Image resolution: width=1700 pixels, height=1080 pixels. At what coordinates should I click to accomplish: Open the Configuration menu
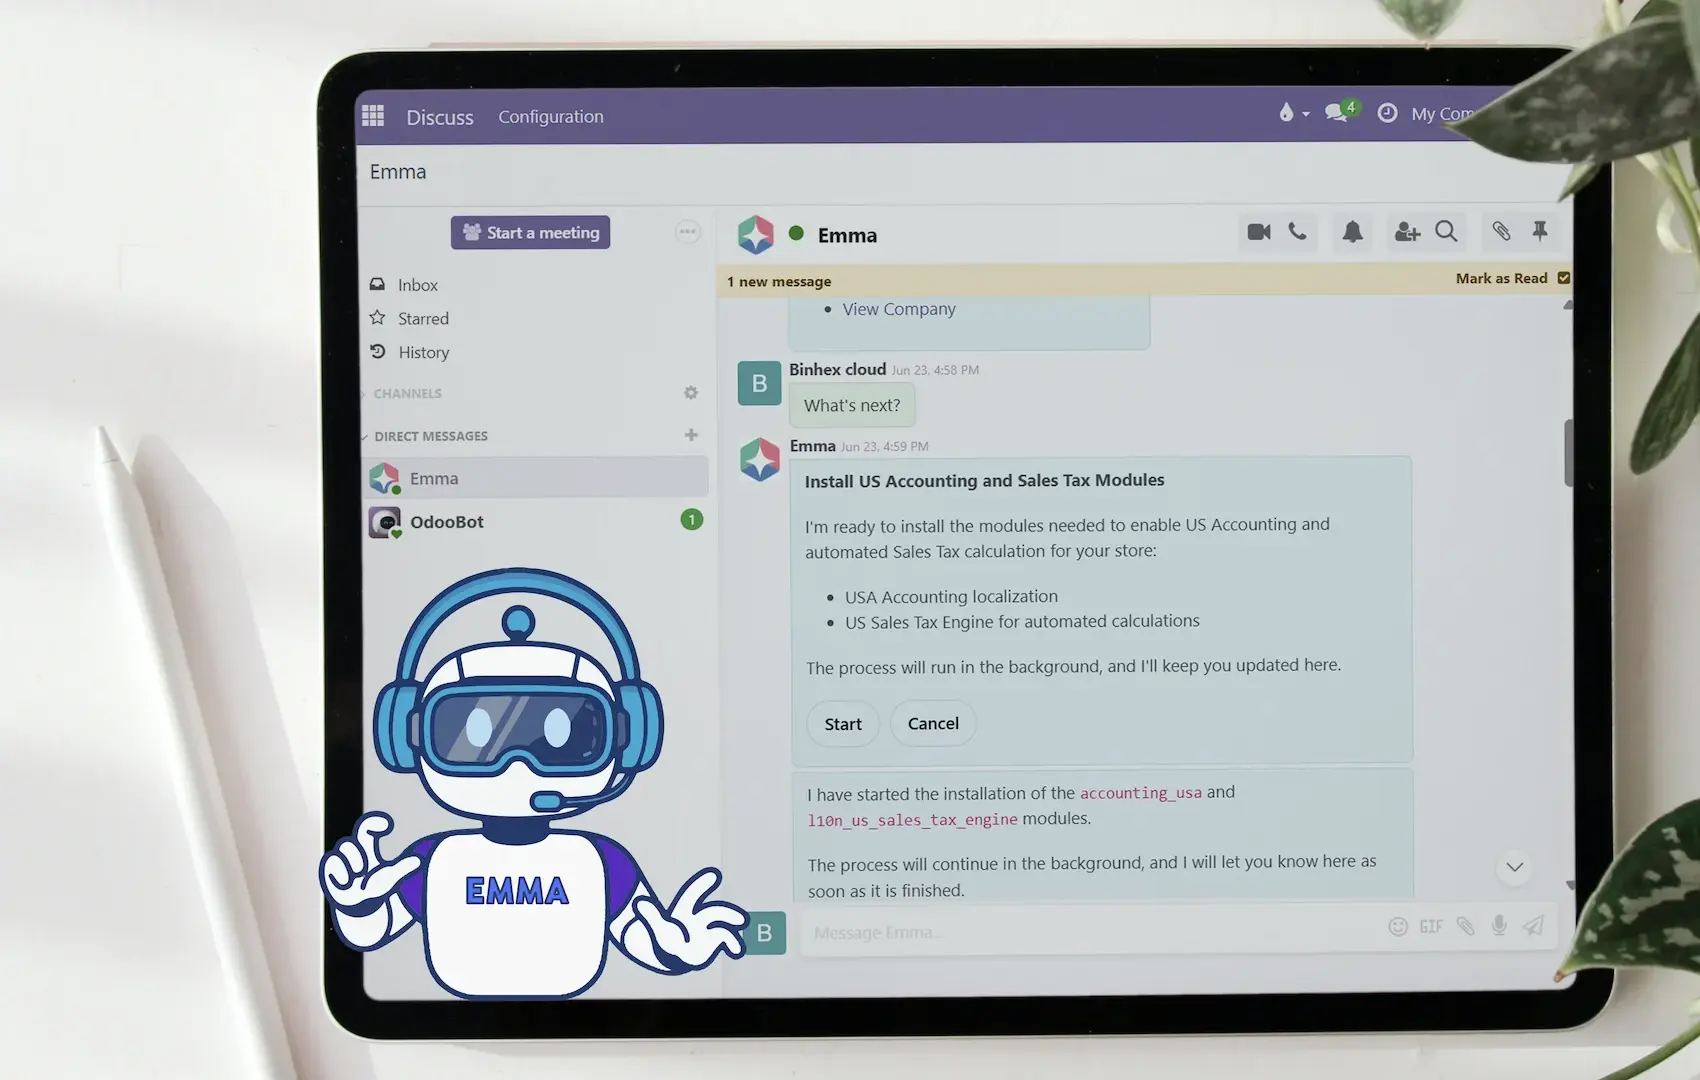pos(551,117)
